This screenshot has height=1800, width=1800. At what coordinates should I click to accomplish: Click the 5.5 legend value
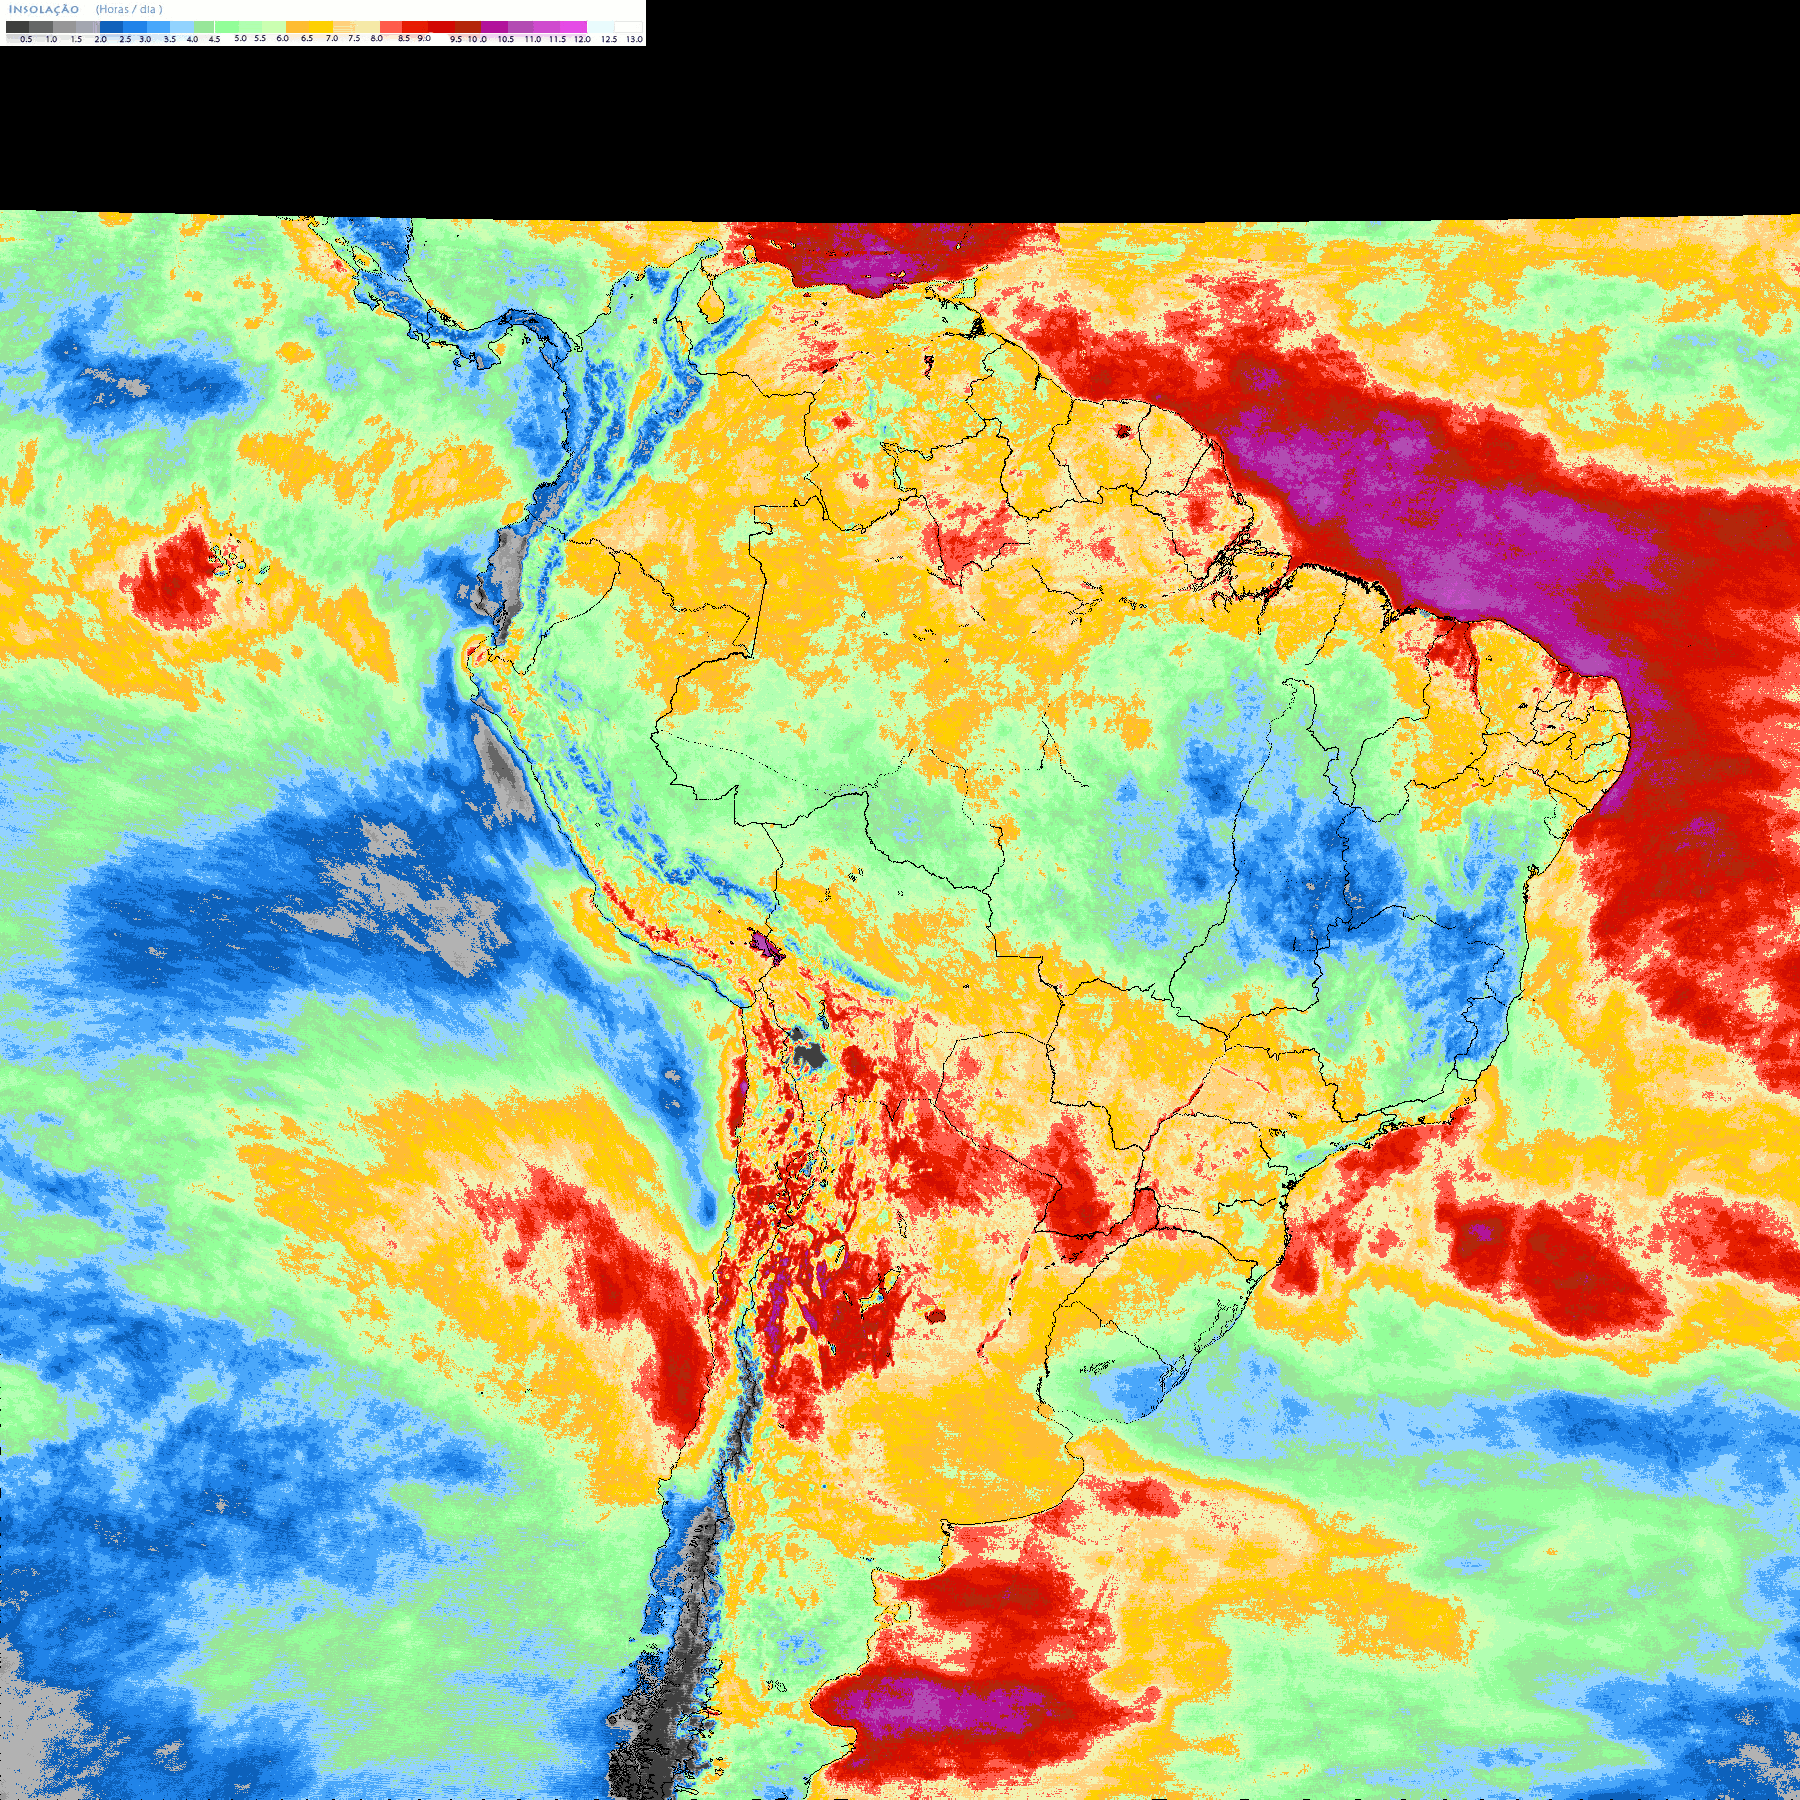tap(260, 38)
